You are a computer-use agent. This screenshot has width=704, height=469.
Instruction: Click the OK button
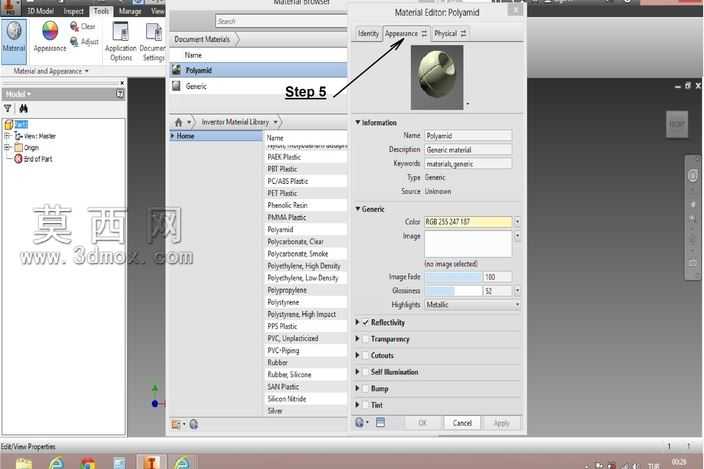422,423
